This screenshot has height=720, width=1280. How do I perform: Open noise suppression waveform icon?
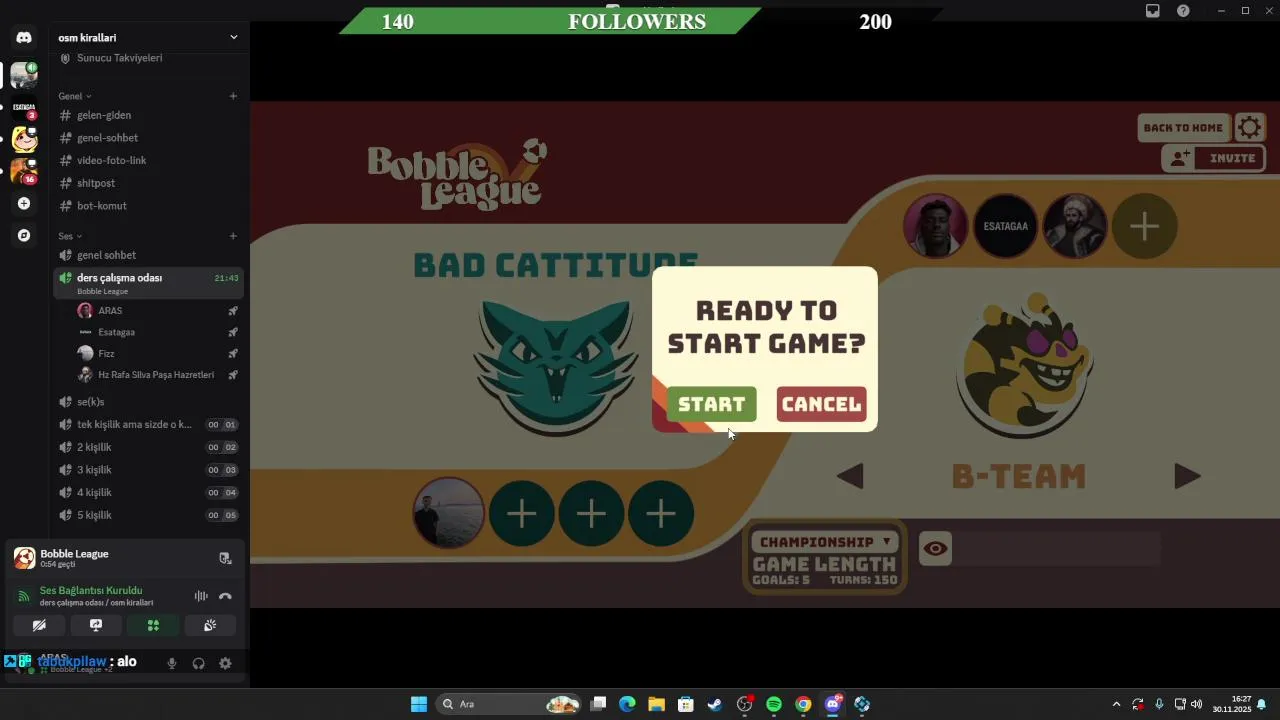[x=201, y=596]
